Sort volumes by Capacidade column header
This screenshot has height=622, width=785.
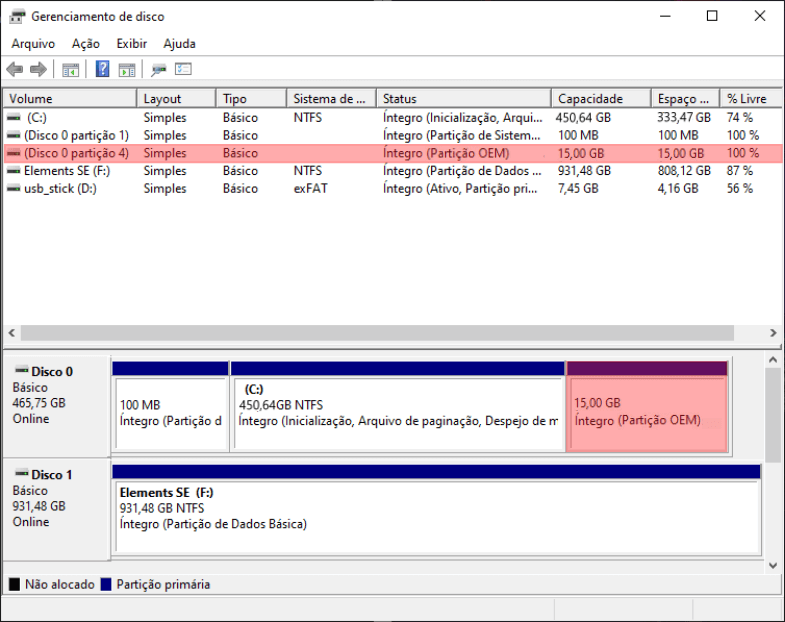click(590, 99)
